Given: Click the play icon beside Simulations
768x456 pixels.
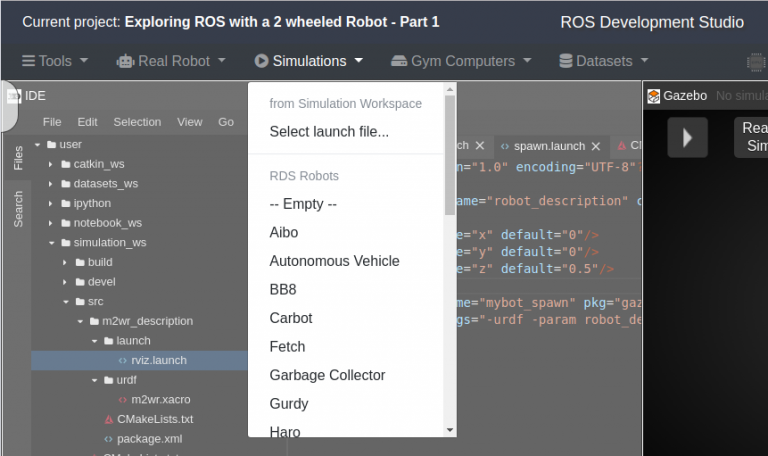Looking at the screenshot, I should coord(261,61).
